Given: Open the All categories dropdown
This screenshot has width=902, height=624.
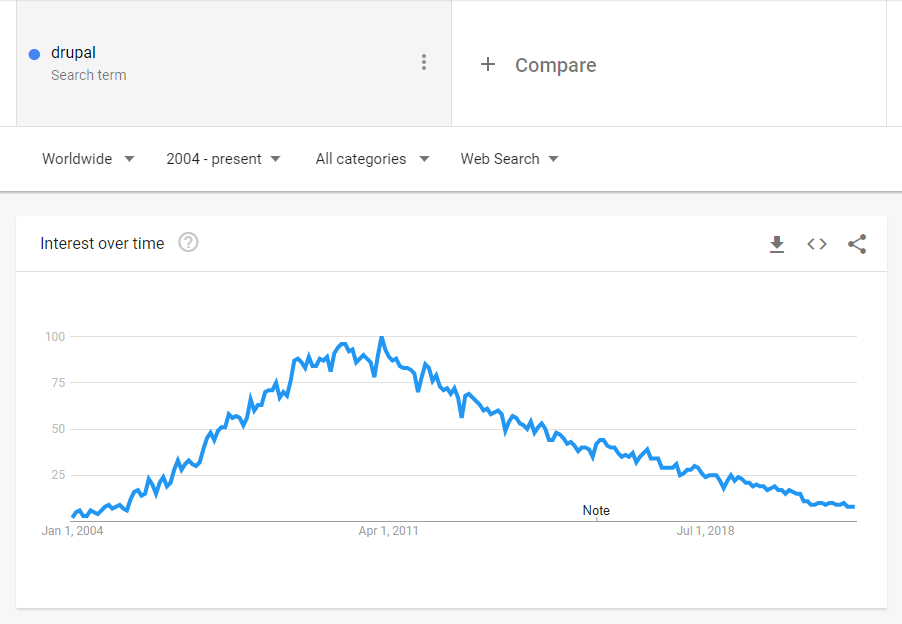Looking at the screenshot, I should click(x=371, y=158).
